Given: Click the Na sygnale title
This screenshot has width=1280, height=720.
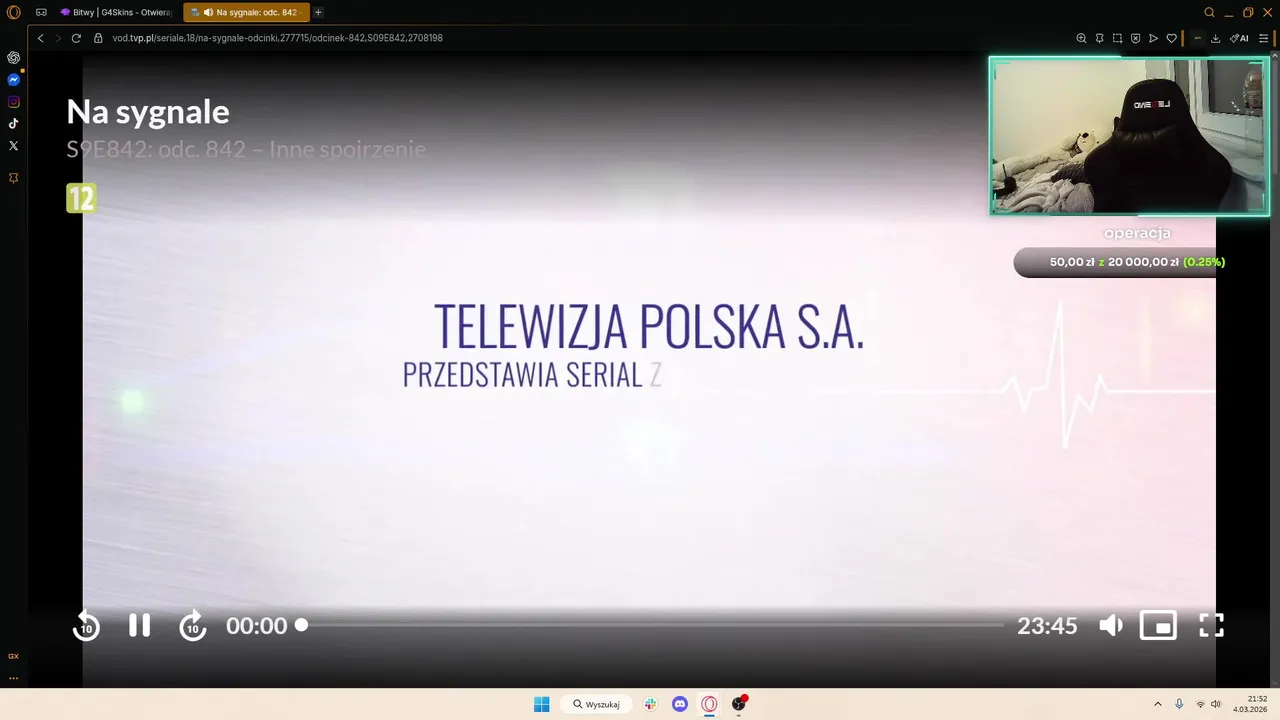Looking at the screenshot, I should coord(148,111).
